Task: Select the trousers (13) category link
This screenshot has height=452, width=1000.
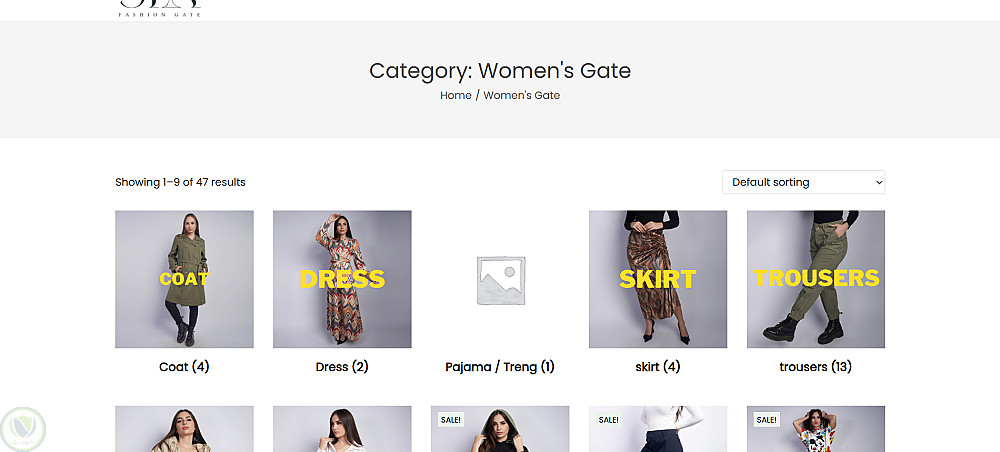Action: (816, 367)
